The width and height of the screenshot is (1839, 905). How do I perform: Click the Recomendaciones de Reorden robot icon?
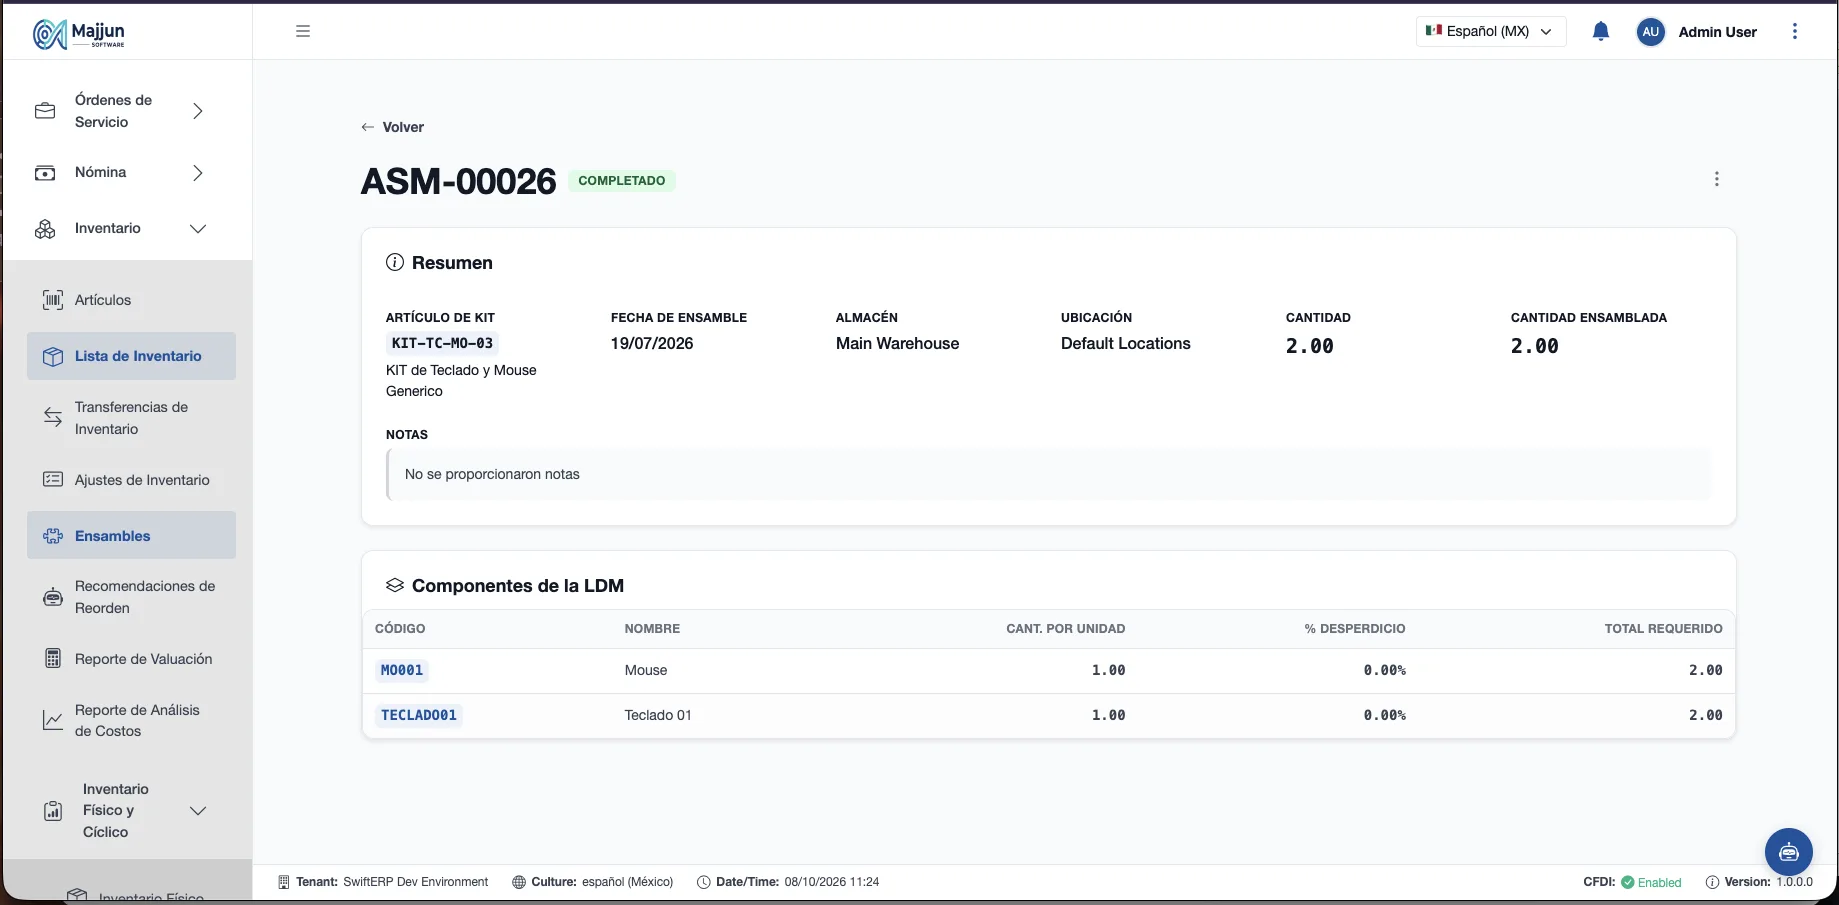(x=53, y=597)
